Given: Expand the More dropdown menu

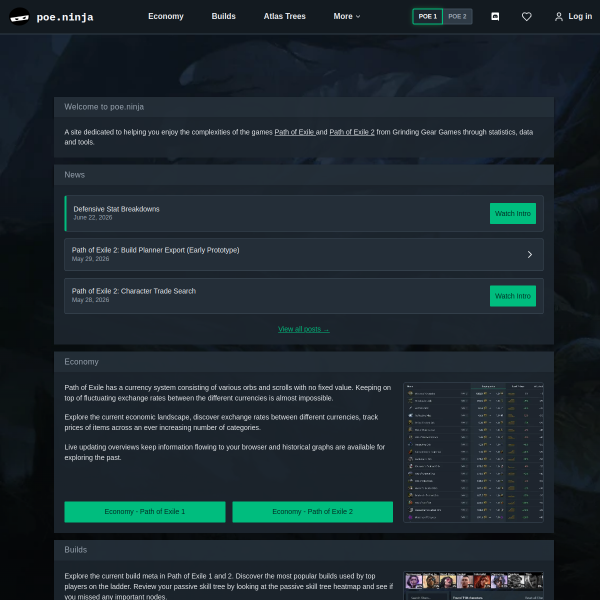Looking at the screenshot, I should 346,16.
